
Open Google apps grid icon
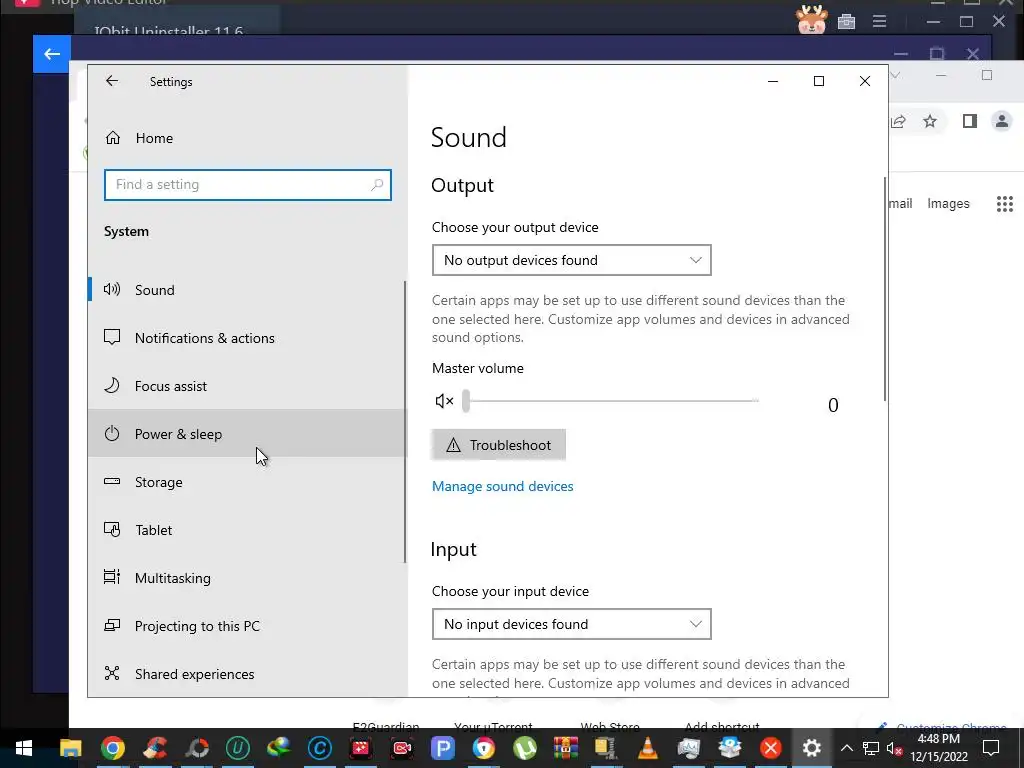click(x=1005, y=204)
